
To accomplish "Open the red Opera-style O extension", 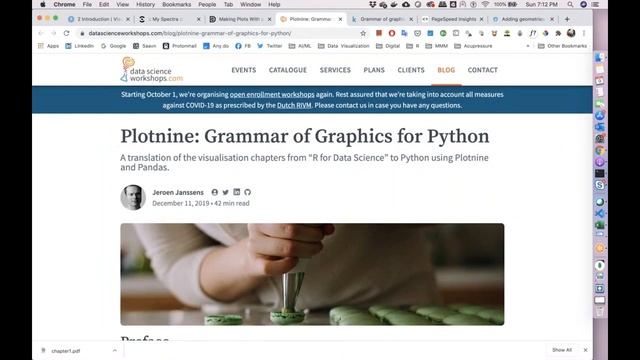I will (x=391, y=33).
